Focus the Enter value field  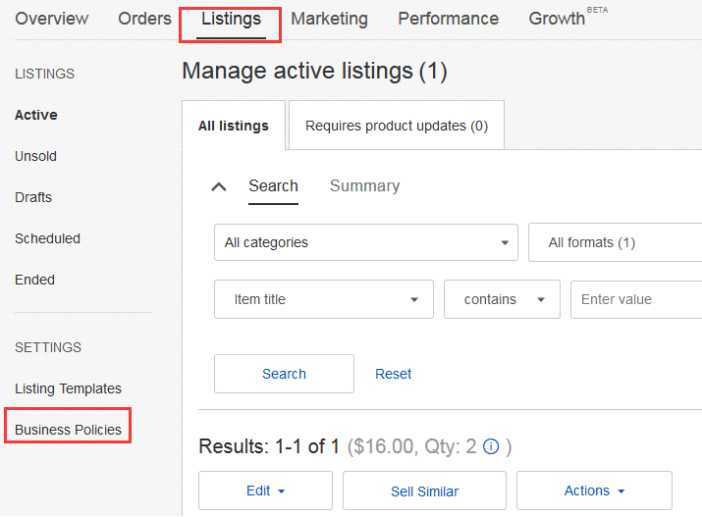point(636,299)
